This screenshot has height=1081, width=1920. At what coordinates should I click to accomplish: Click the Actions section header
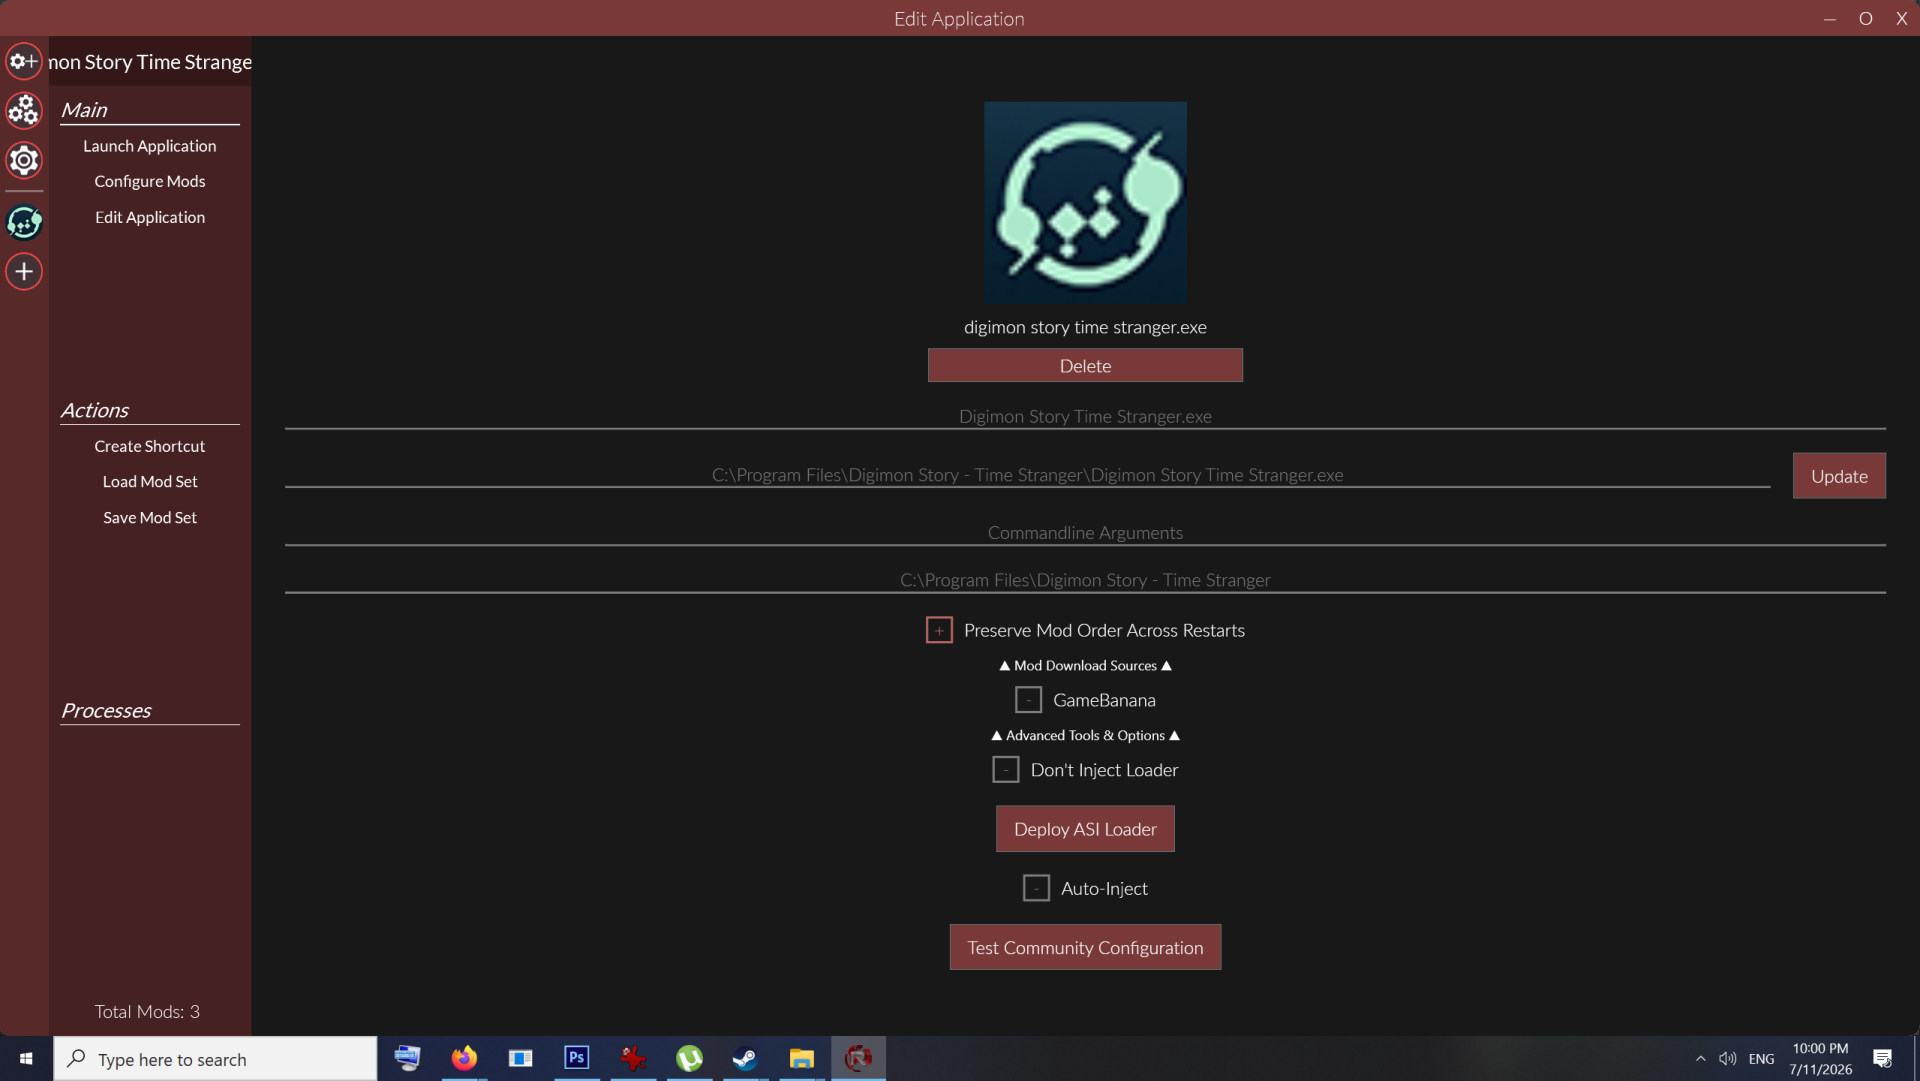point(95,410)
